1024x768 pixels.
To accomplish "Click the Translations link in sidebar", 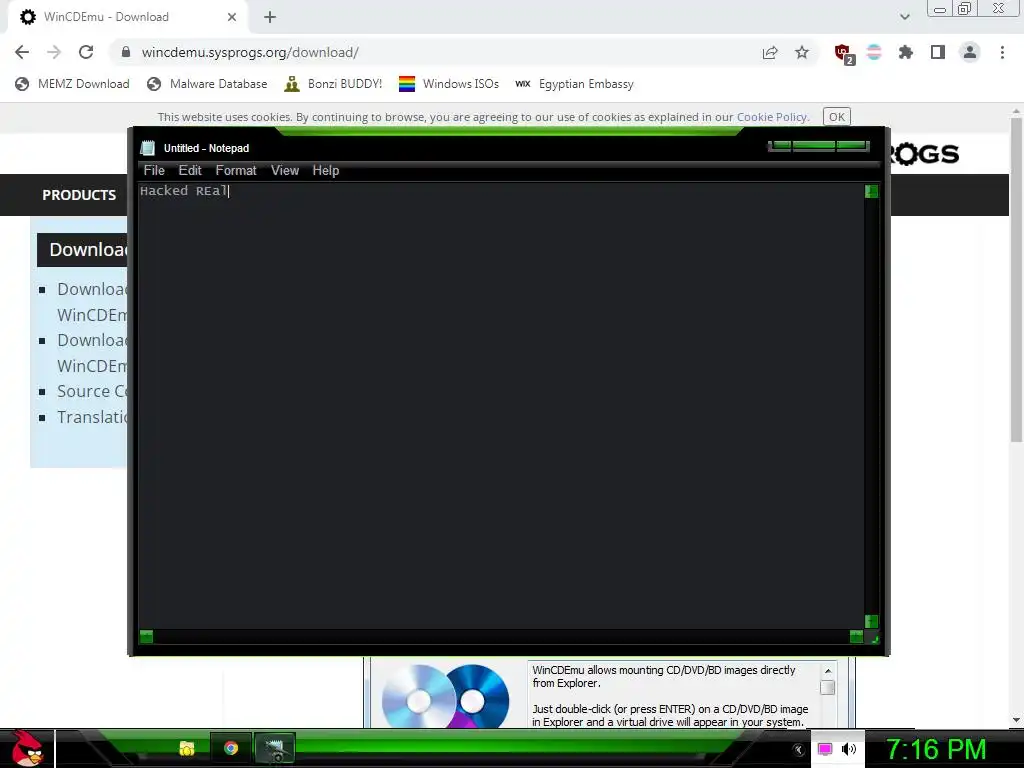I will tap(92, 417).
